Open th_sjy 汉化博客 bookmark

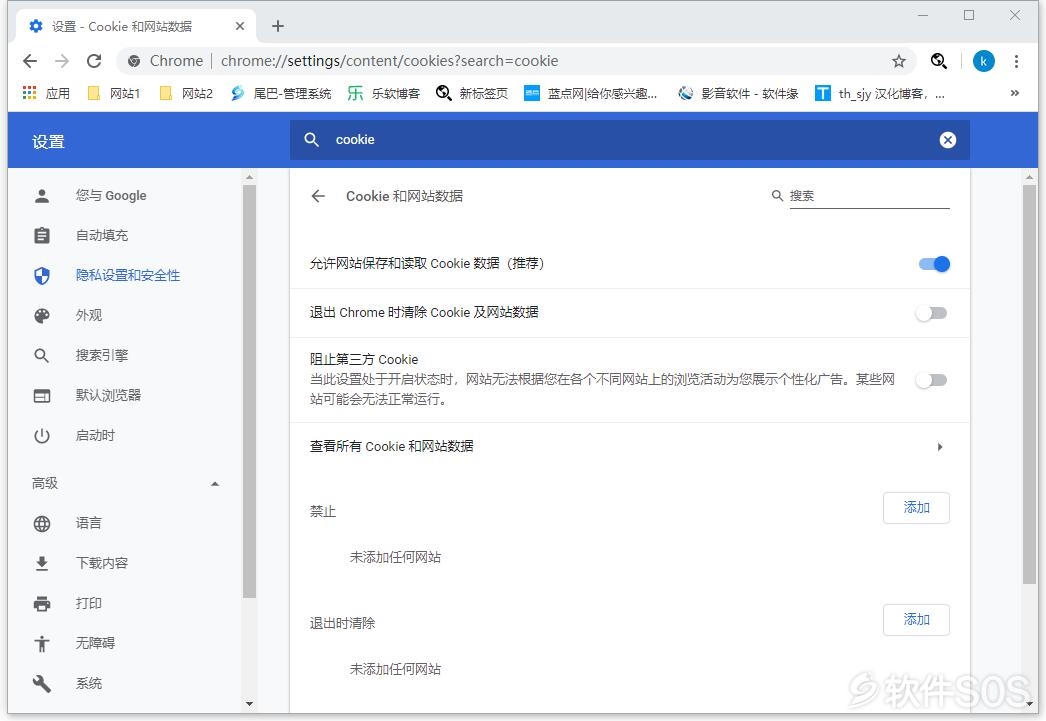coord(881,93)
